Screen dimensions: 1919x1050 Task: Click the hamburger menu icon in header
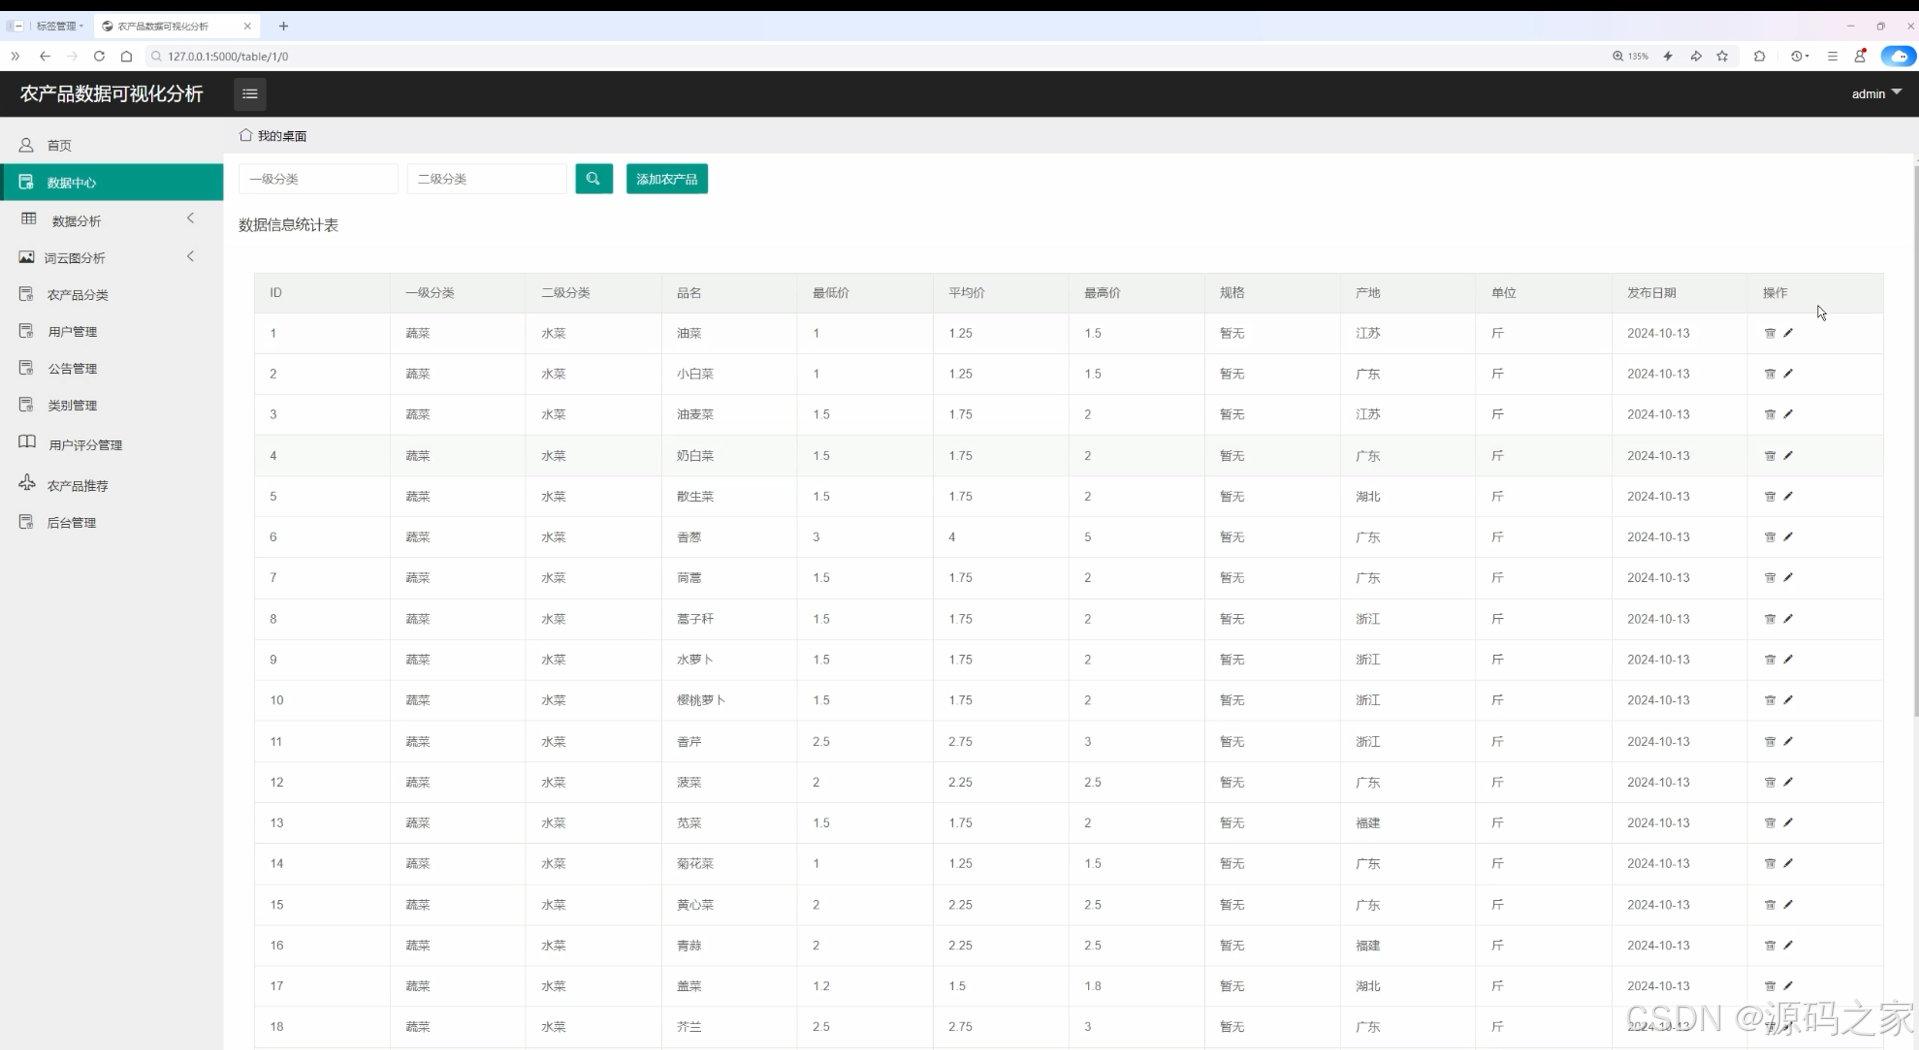coord(250,94)
